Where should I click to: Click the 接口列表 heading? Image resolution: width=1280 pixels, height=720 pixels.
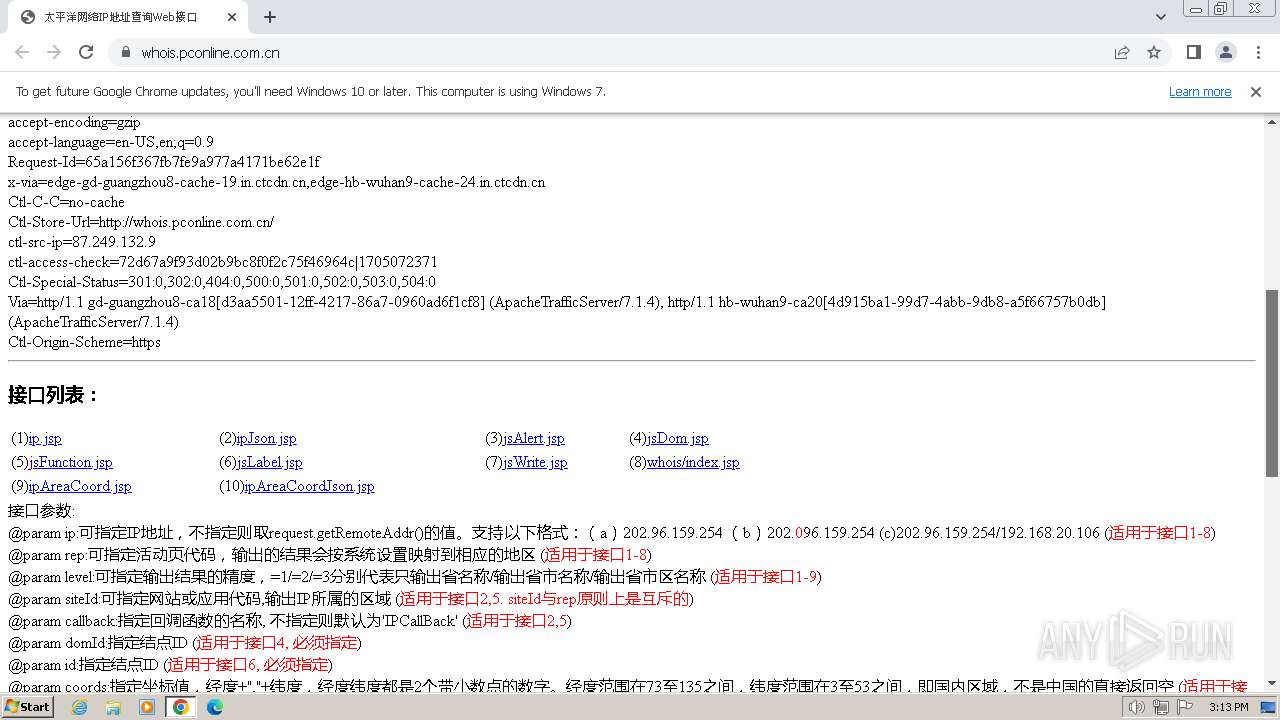54,395
